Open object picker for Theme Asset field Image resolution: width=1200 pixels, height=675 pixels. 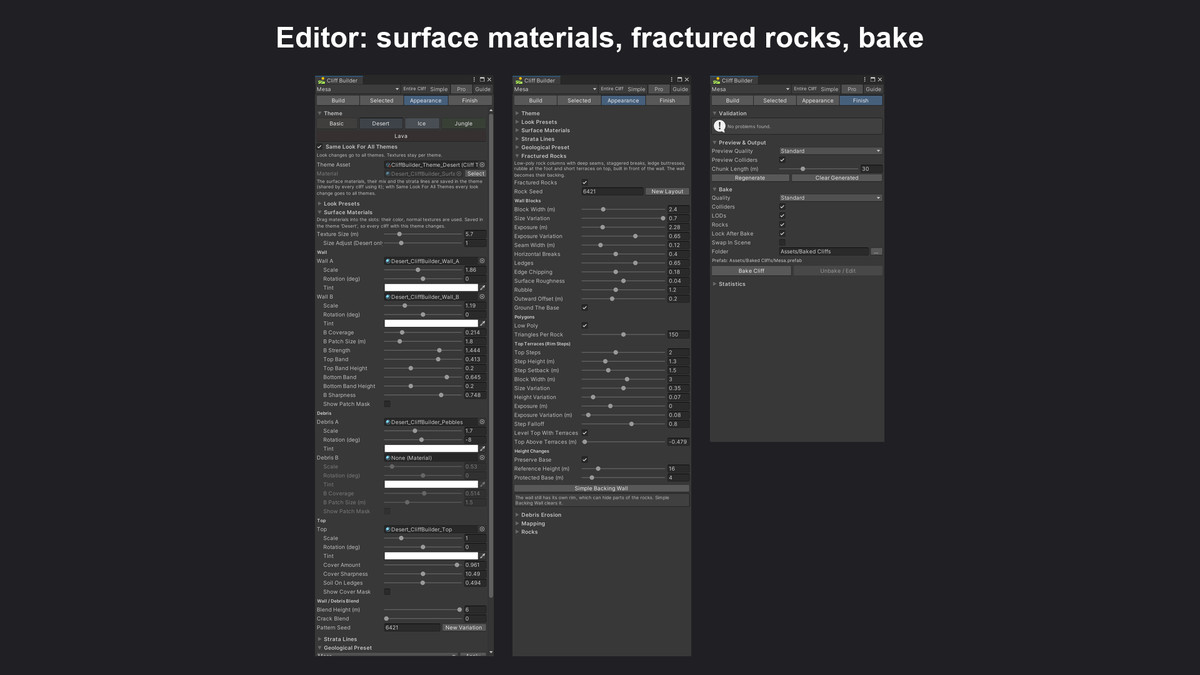pos(482,165)
